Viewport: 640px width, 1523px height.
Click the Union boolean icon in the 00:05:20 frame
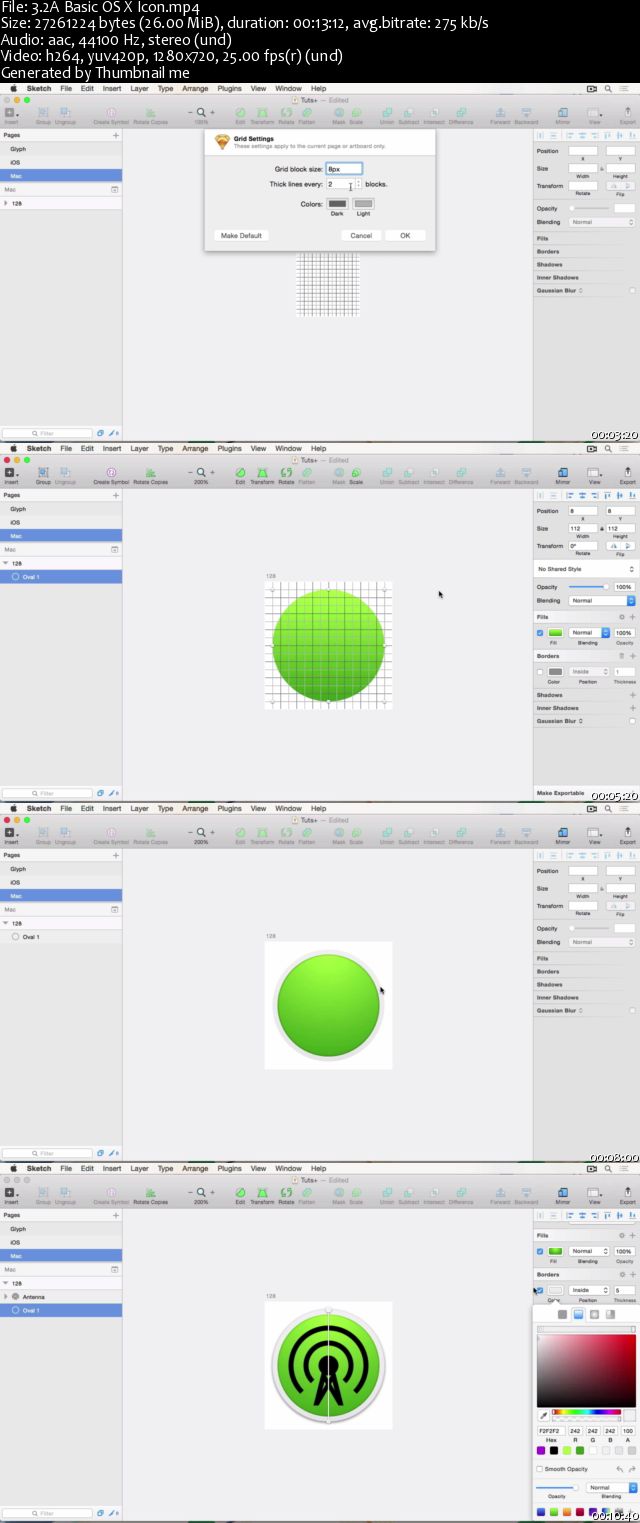tap(387, 475)
